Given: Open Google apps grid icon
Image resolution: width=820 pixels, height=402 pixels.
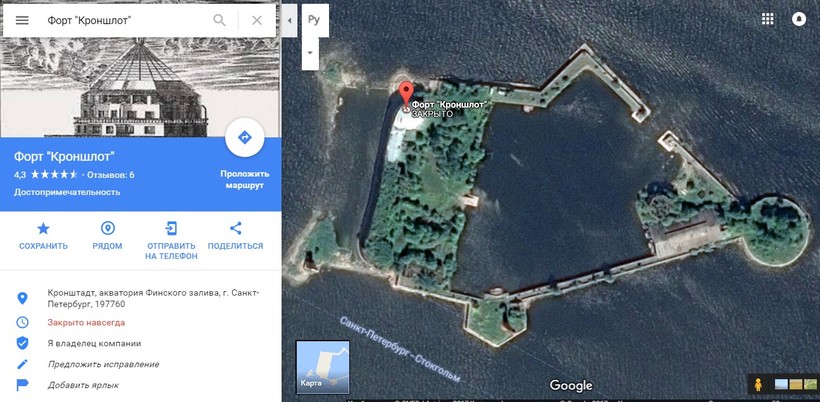Looking at the screenshot, I should 767,19.
